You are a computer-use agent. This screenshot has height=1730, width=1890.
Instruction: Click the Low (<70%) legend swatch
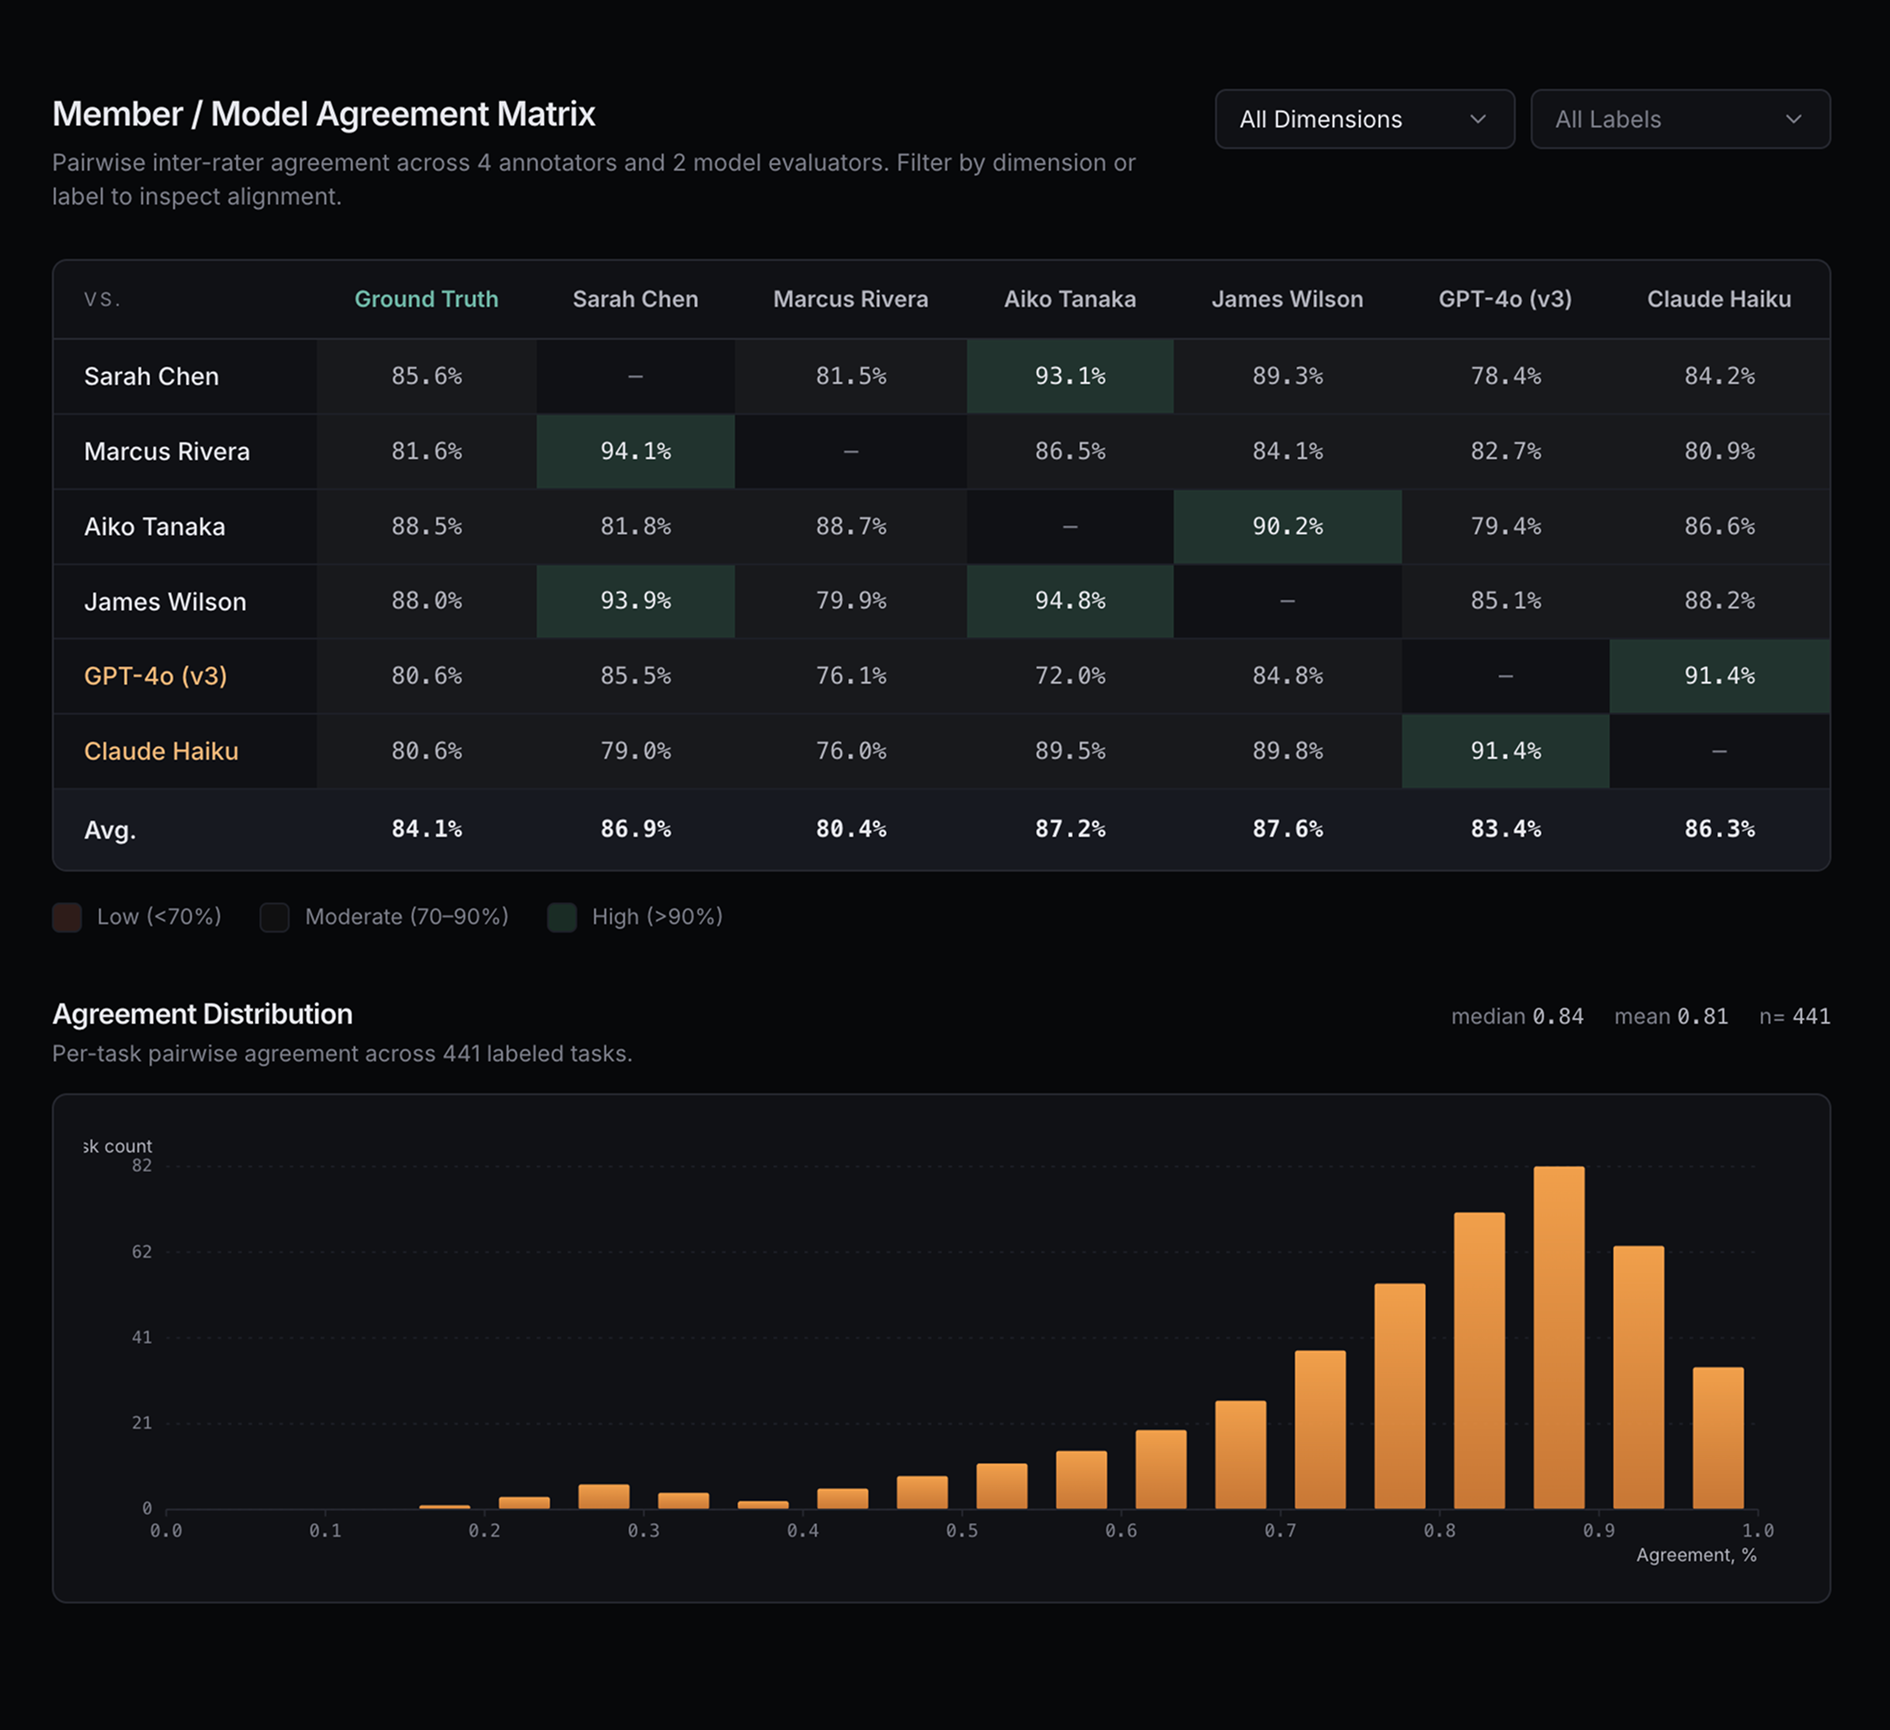pyautogui.click(x=67, y=917)
